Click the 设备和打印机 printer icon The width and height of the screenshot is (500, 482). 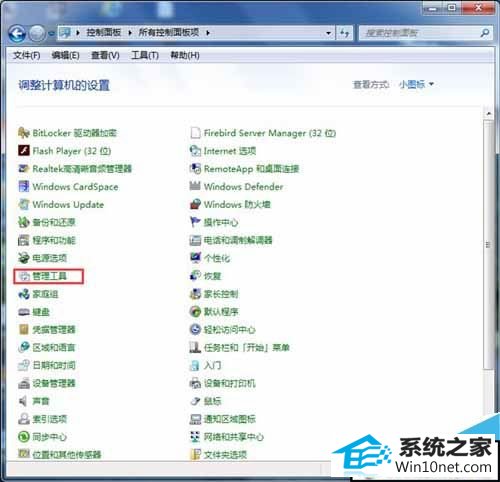pos(195,383)
